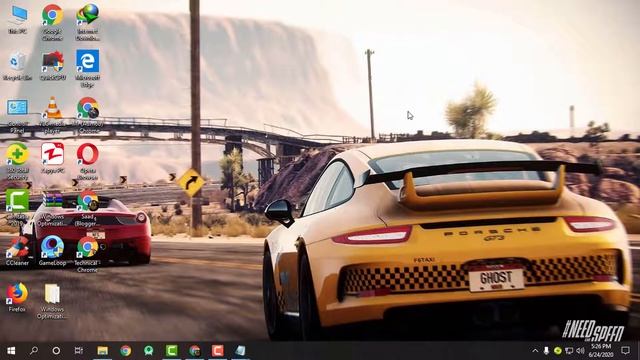Open Task View on the taskbar
640x360 pixels.
tap(79, 351)
